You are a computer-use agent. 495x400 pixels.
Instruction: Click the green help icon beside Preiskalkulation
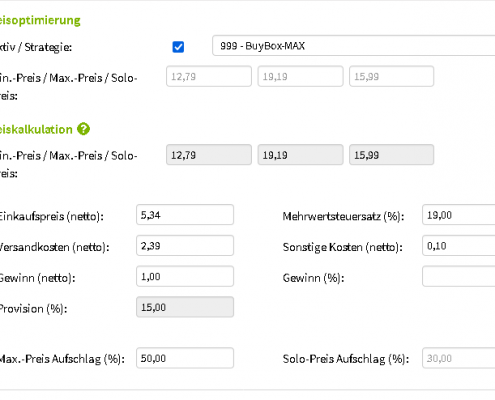83,129
